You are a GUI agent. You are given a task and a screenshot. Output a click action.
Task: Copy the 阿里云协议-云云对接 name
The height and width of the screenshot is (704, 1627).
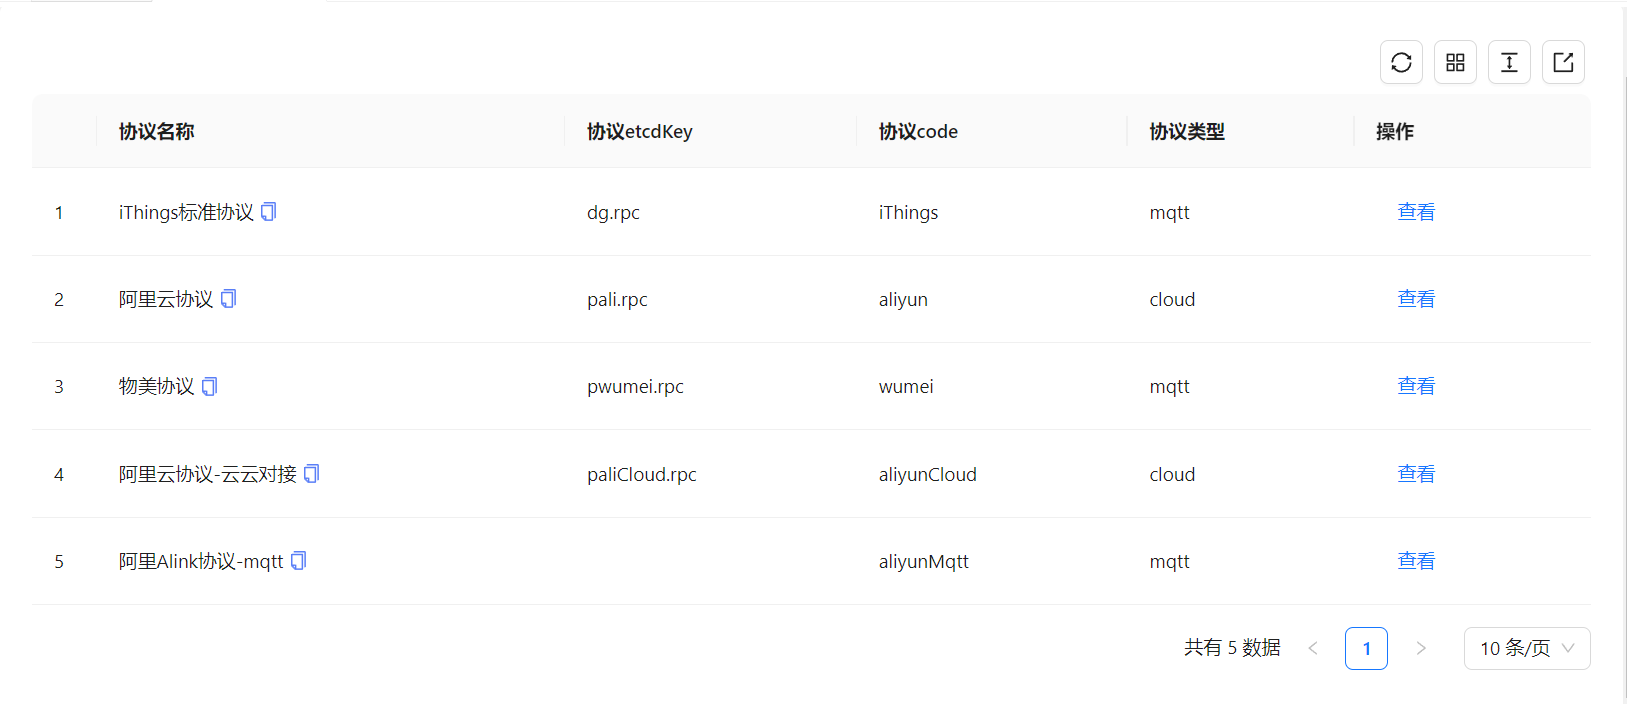[312, 474]
